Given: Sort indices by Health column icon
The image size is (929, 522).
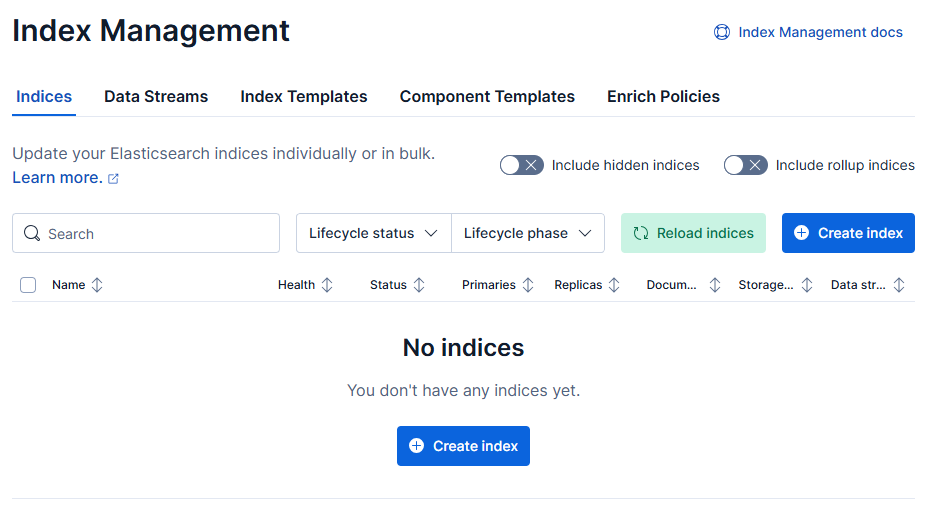Looking at the screenshot, I should pyautogui.click(x=327, y=285).
